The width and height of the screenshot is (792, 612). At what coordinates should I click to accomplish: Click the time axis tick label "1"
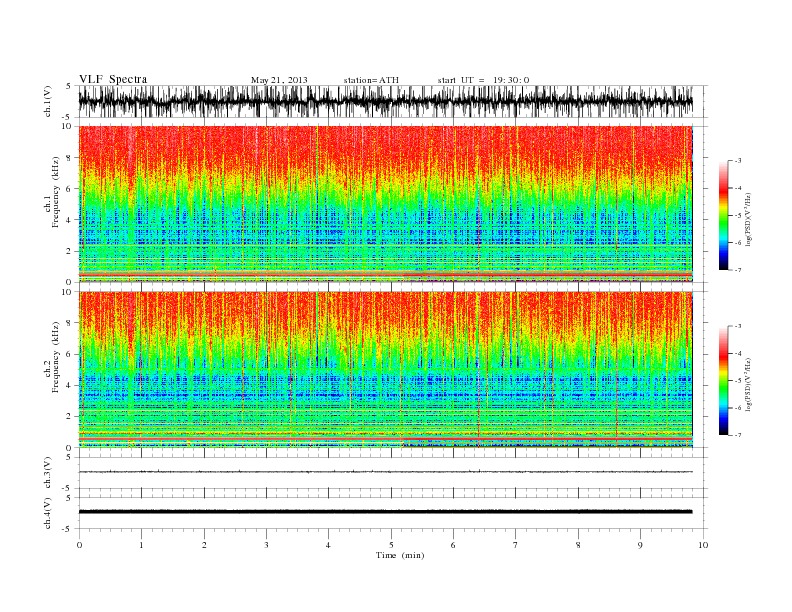pos(141,545)
